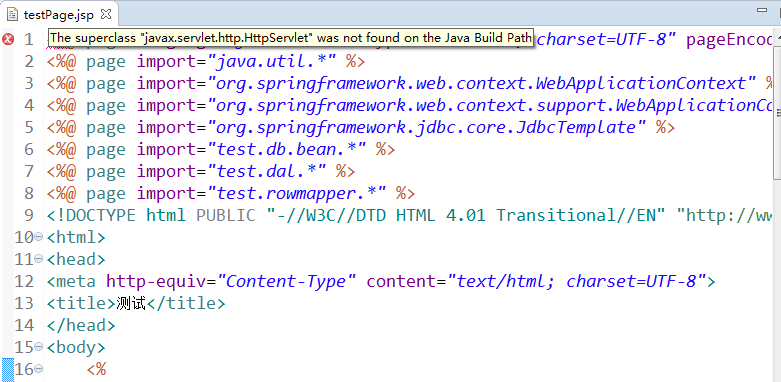Click the JdbcTemplate import on line 5

(426, 127)
